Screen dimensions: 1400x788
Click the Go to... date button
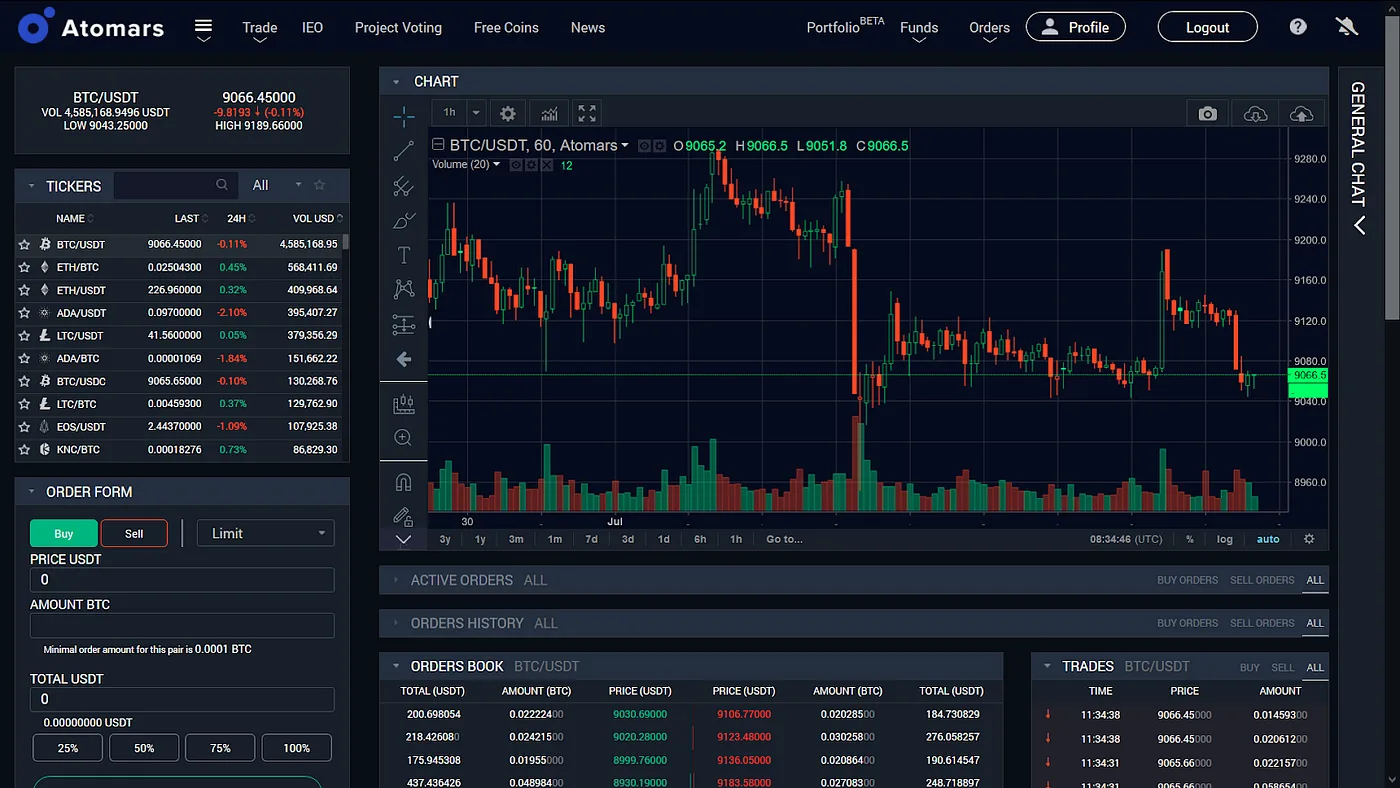pos(784,539)
